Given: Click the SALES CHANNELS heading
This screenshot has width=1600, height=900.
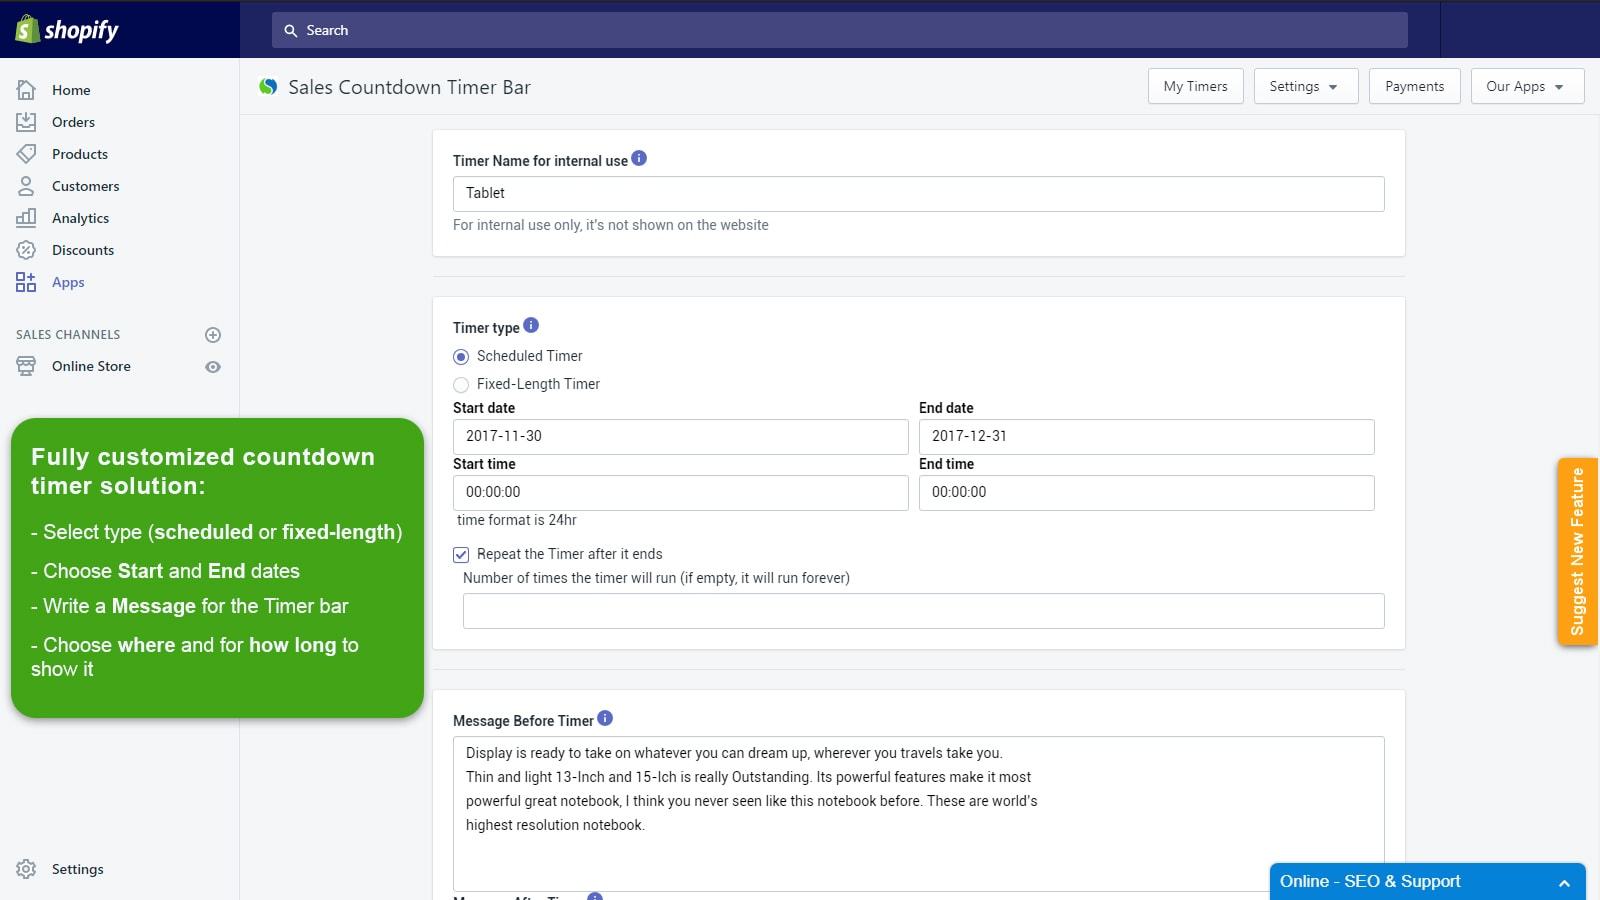Looking at the screenshot, I should click(x=68, y=335).
